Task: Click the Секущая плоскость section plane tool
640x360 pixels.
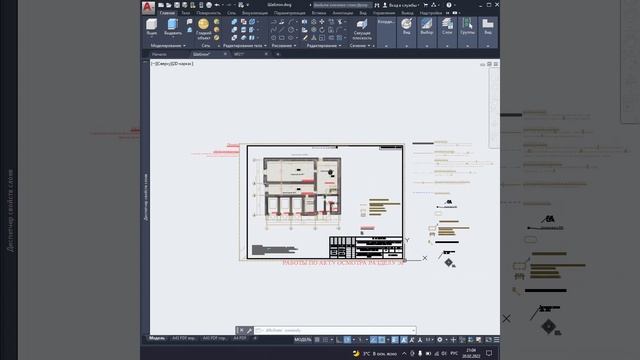Action: (x=362, y=29)
